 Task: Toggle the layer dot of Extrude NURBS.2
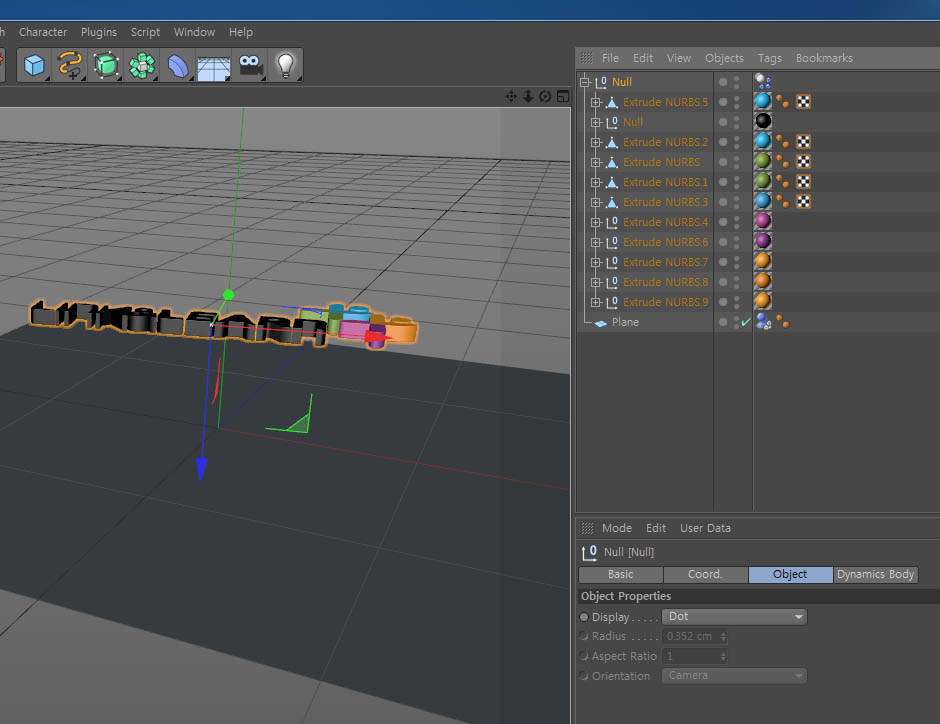coord(723,142)
